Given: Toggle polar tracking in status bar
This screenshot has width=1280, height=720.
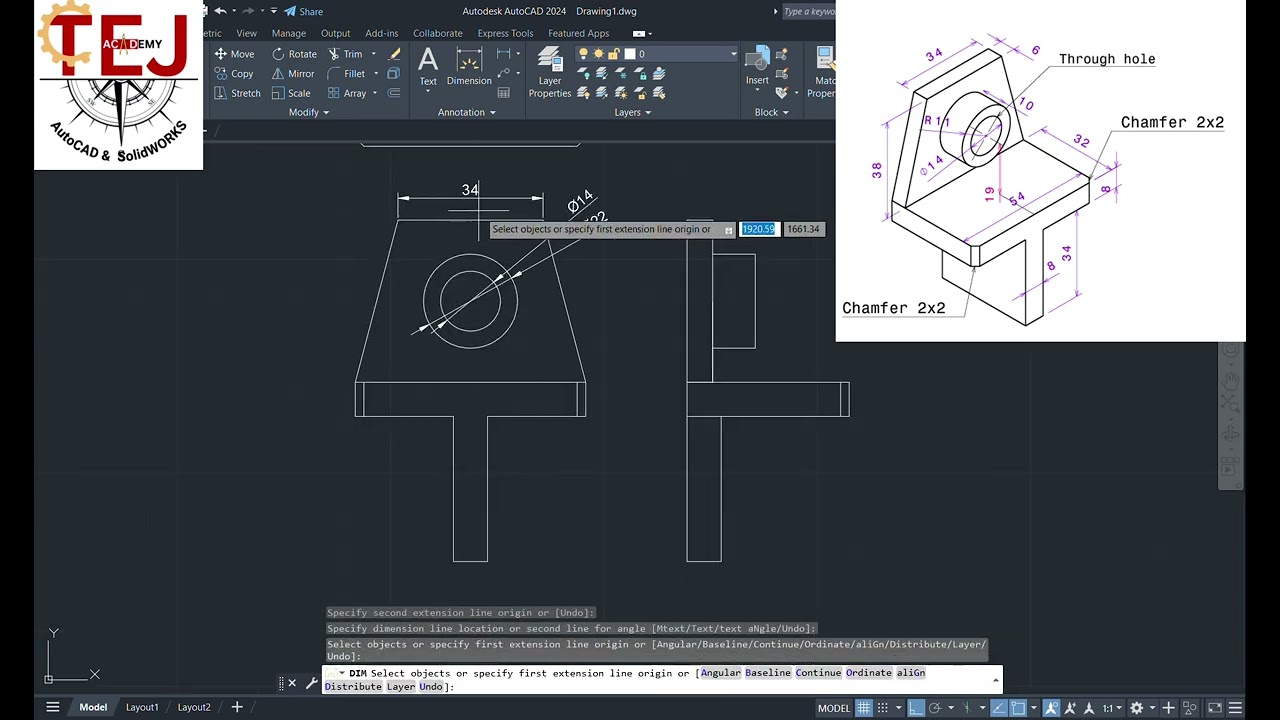Looking at the screenshot, I should (x=934, y=708).
